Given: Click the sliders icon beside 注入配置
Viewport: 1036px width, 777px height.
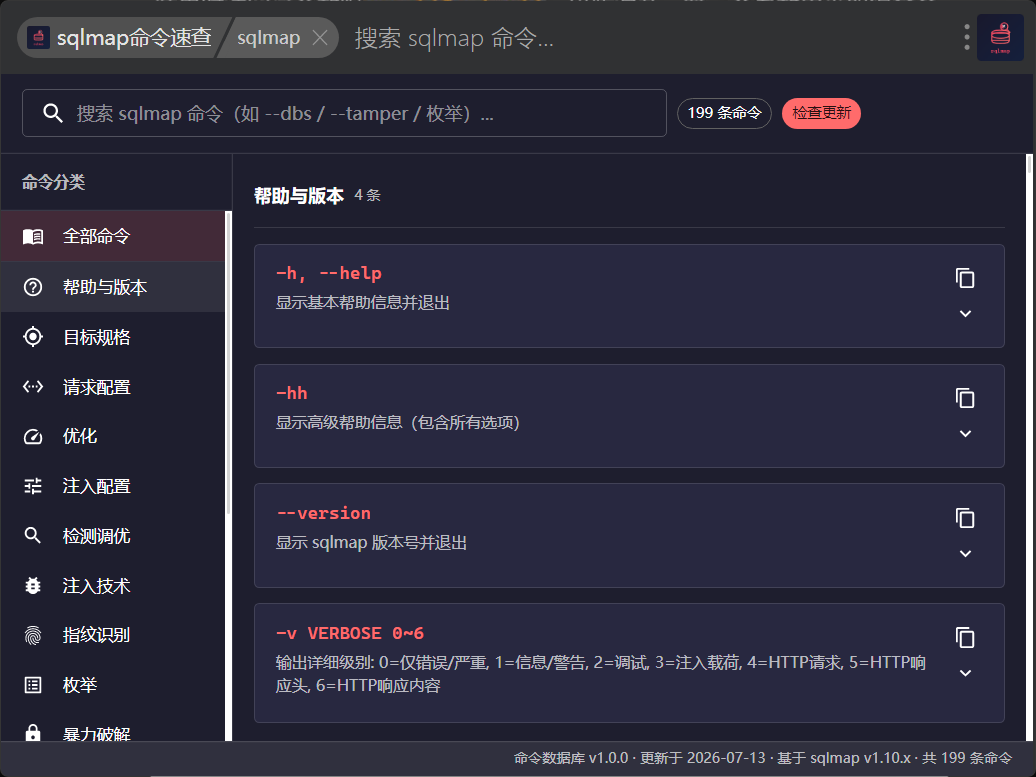Looking at the screenshot, I should click(x=33, y=486).
